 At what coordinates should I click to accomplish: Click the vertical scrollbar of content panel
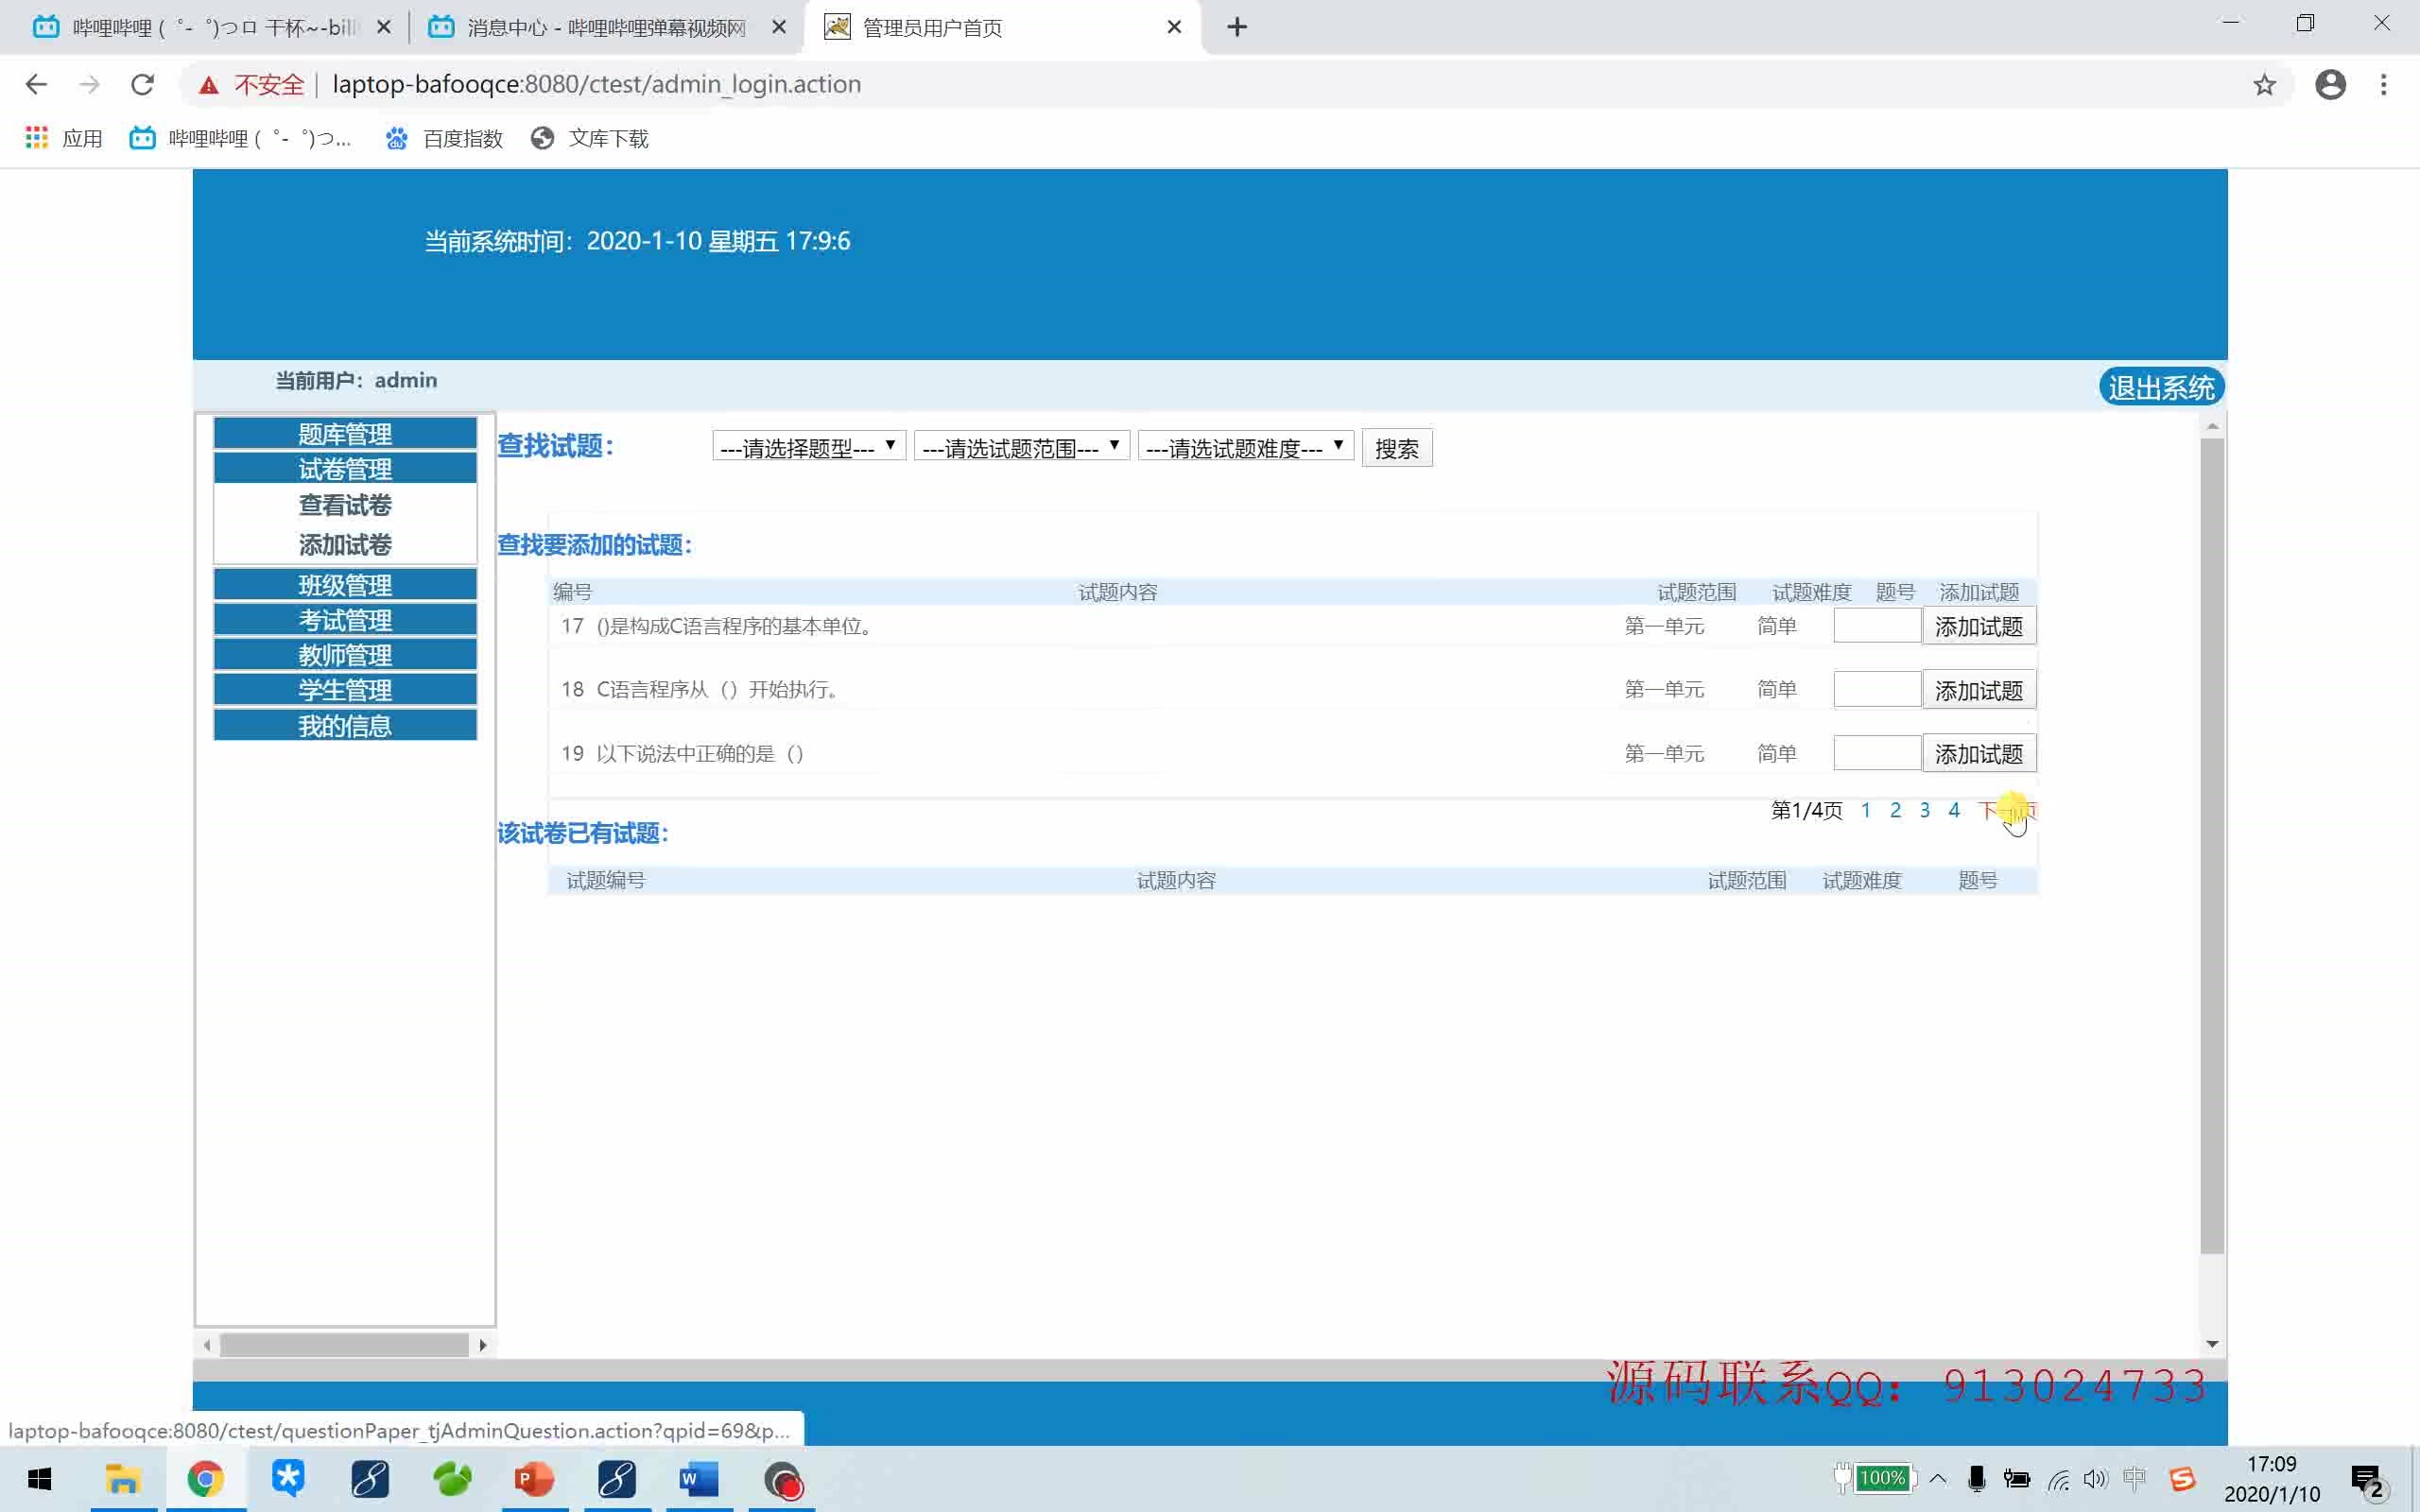[x=2212, y=846]
